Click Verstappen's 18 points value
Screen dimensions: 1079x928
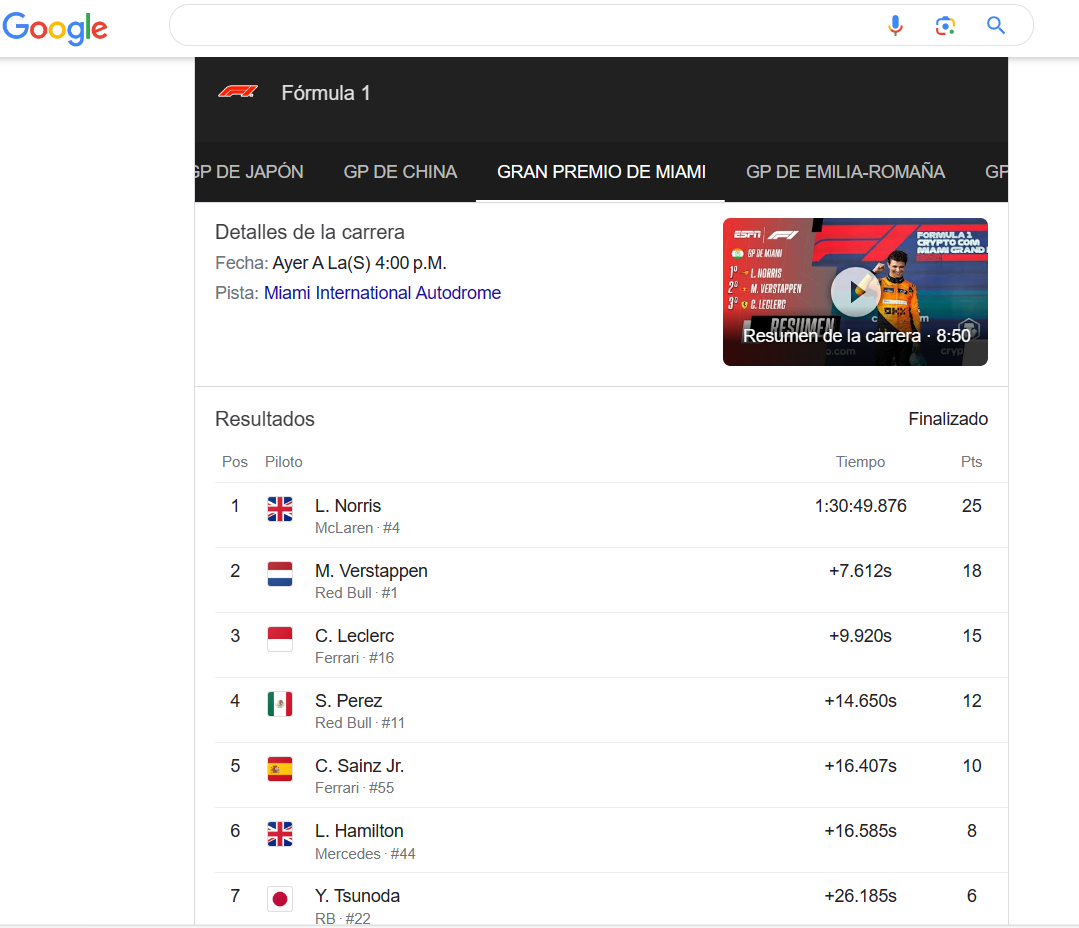[x=972, y=571]
